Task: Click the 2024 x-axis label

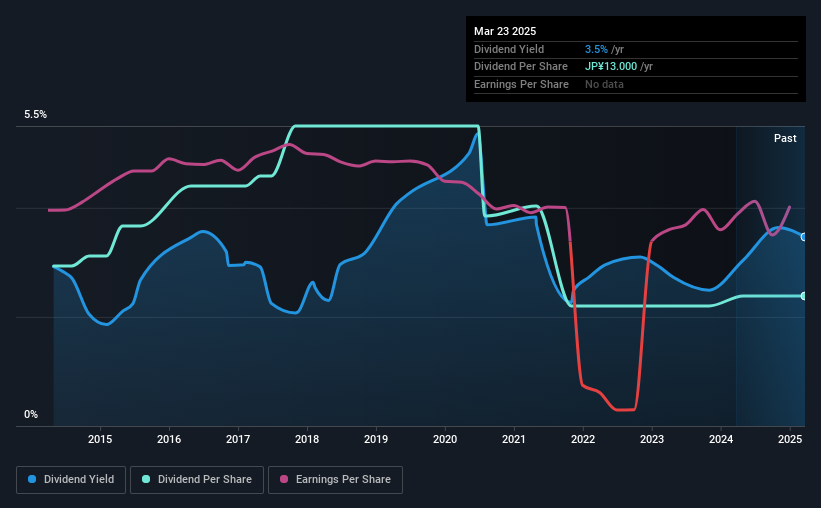Action: click(721, 439)
